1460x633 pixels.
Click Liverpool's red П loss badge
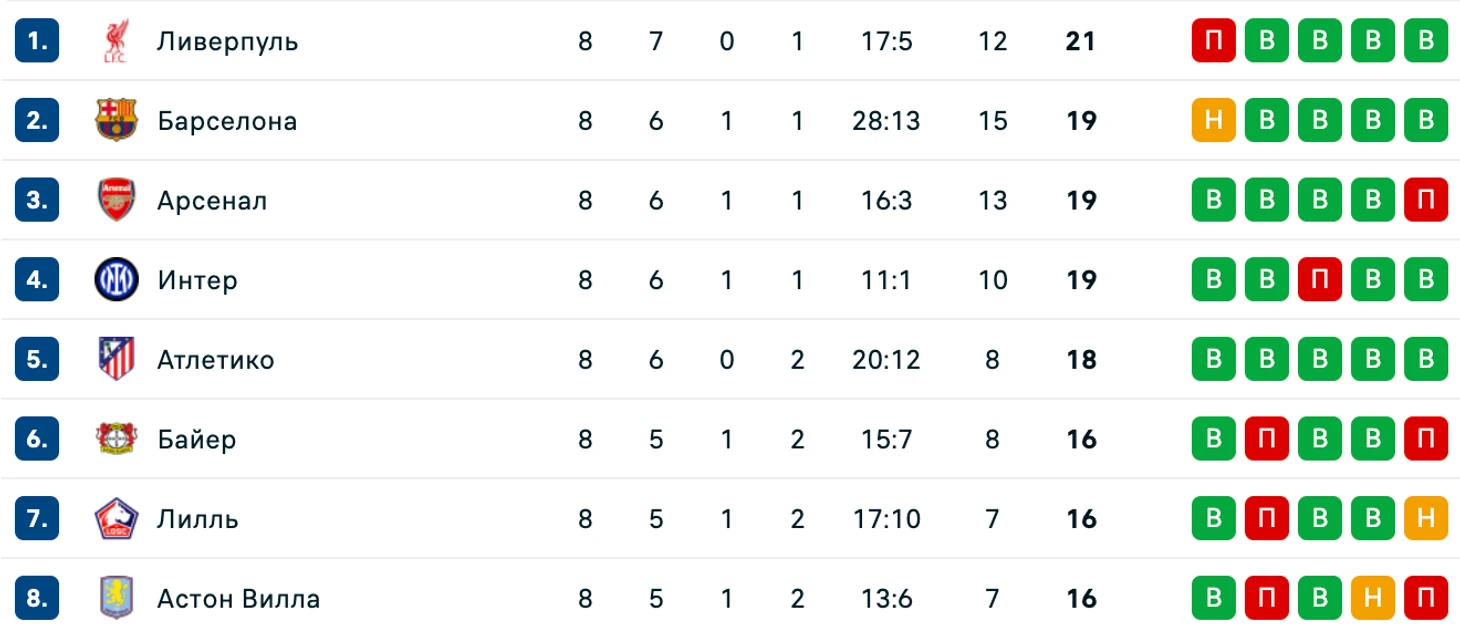point(1213,41)
